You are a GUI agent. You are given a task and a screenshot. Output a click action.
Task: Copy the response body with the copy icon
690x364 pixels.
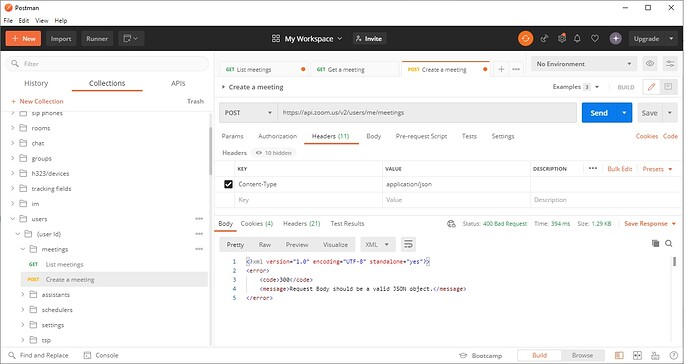(655, 243)
